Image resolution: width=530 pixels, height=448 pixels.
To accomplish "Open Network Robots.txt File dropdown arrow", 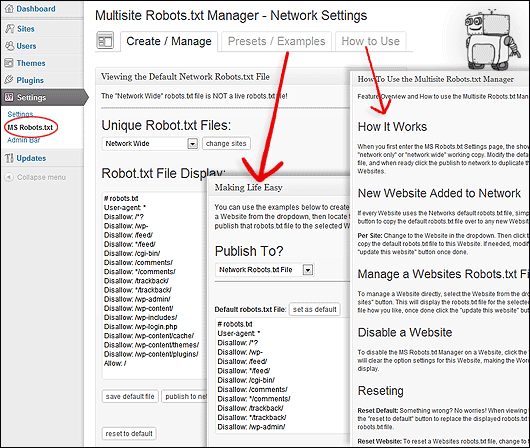I will tap(308, 270).
